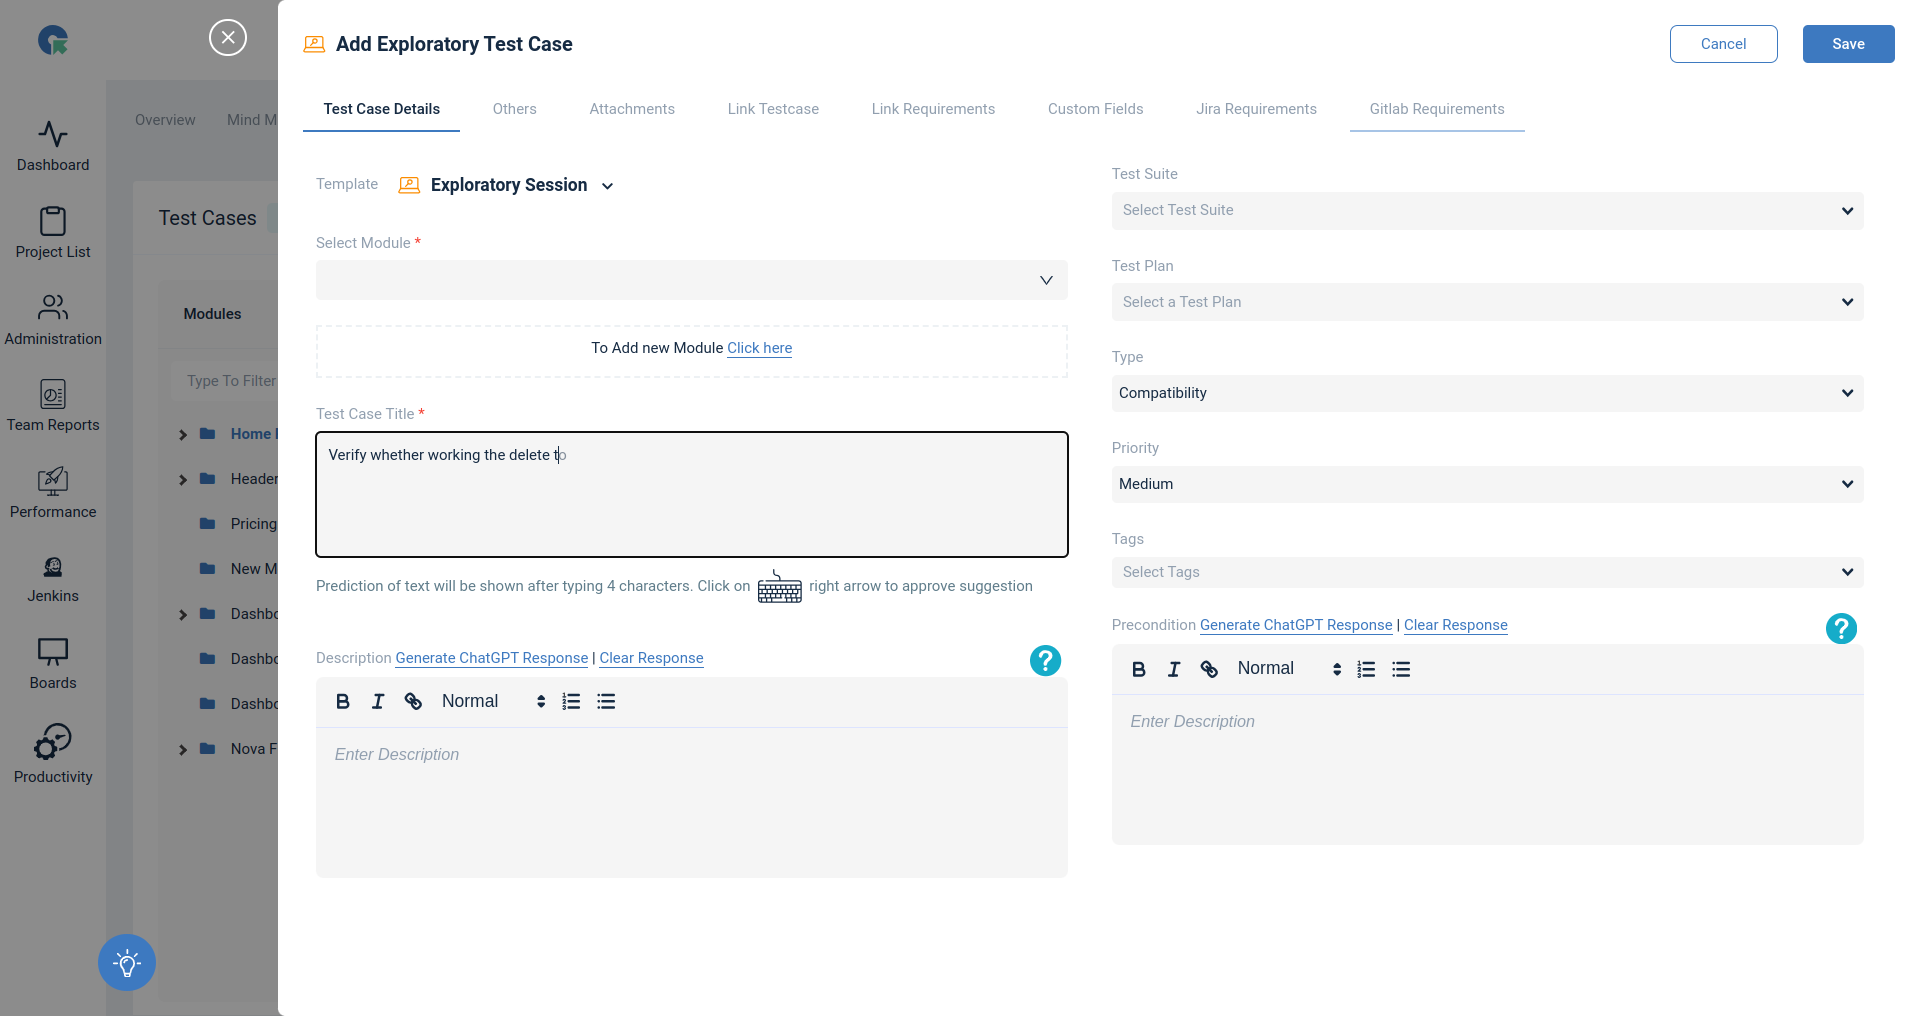Open Normal heading dropdown in Description editor
Viewport: 1920px width, 1016px height.
pos(494,702)
